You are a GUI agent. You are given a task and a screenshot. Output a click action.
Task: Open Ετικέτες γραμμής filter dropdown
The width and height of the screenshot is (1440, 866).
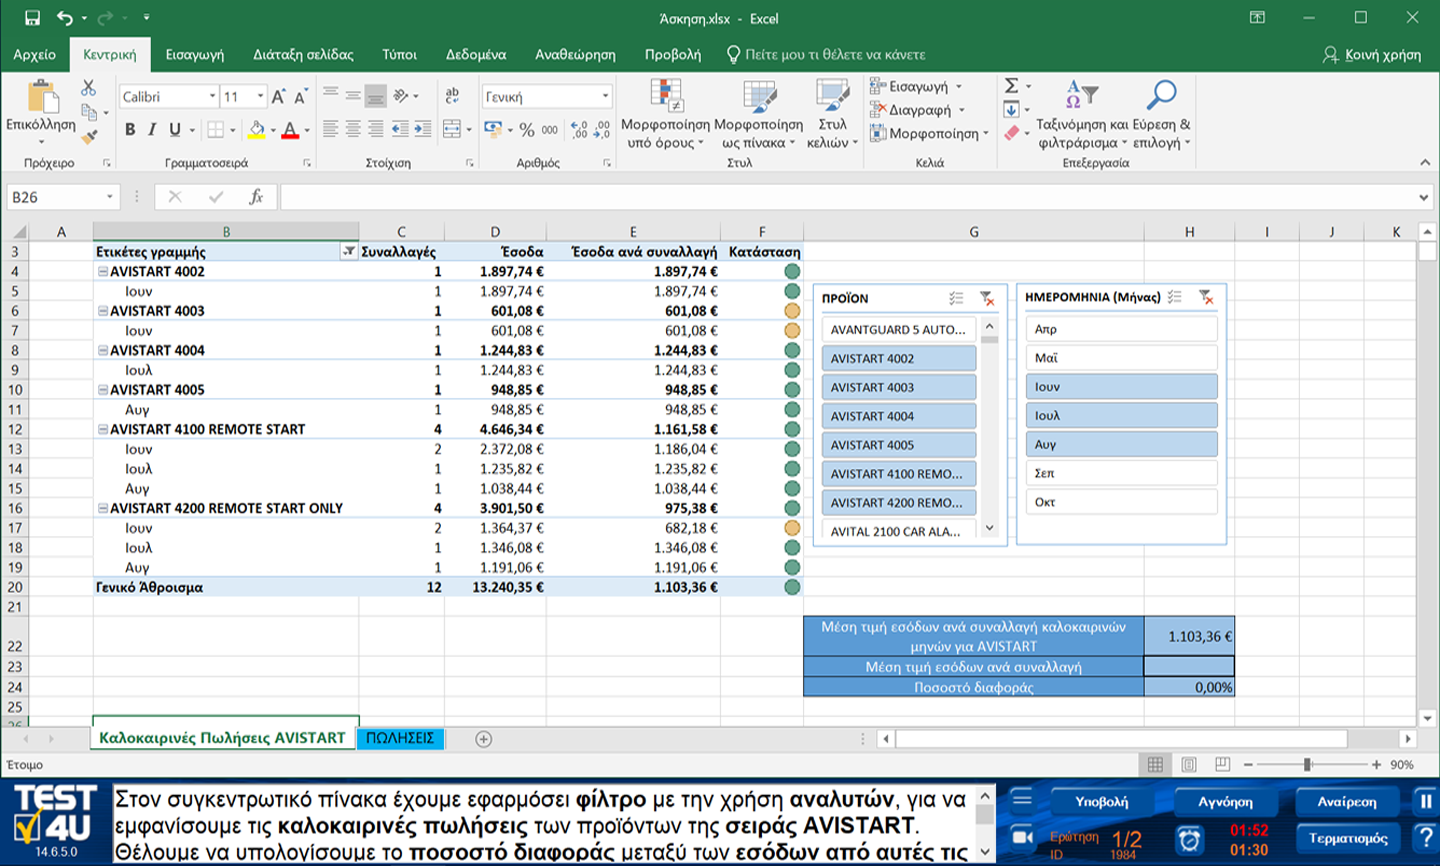(x=348, y=252)
